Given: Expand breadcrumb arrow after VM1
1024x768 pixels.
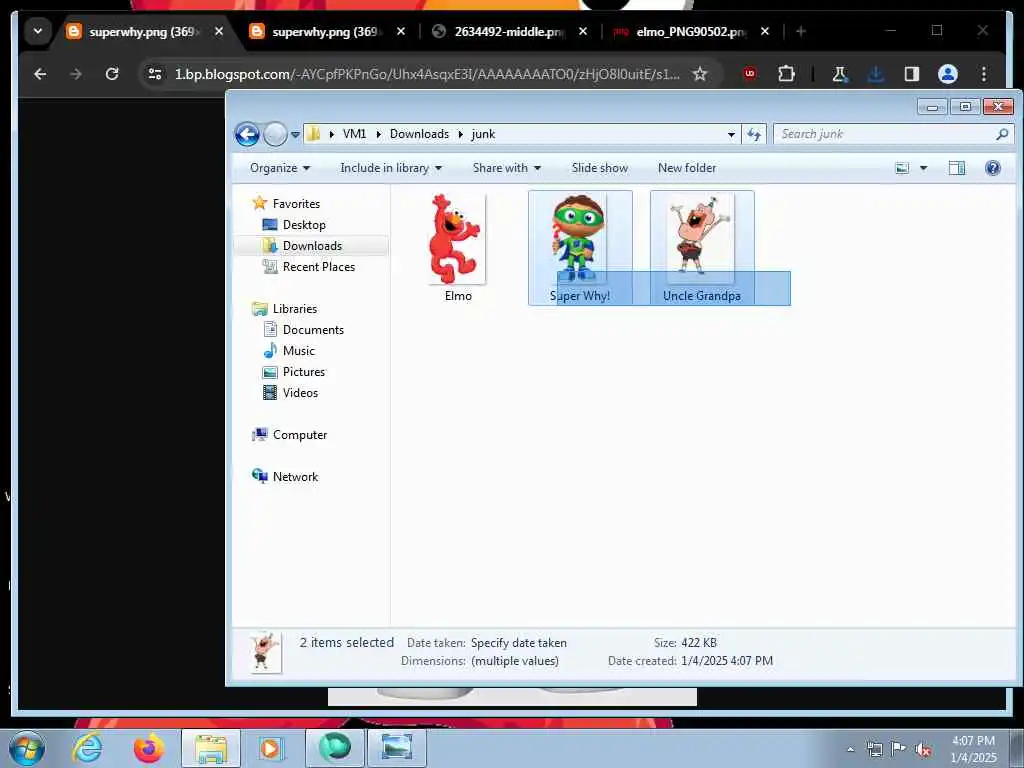Looking at the screenshot, I should point(378,135).
